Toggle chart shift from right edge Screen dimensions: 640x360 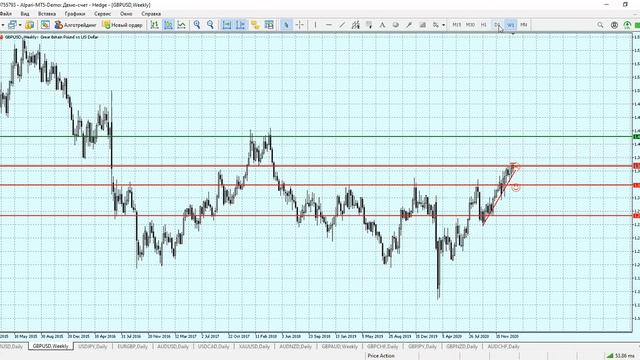click(240, 25)
